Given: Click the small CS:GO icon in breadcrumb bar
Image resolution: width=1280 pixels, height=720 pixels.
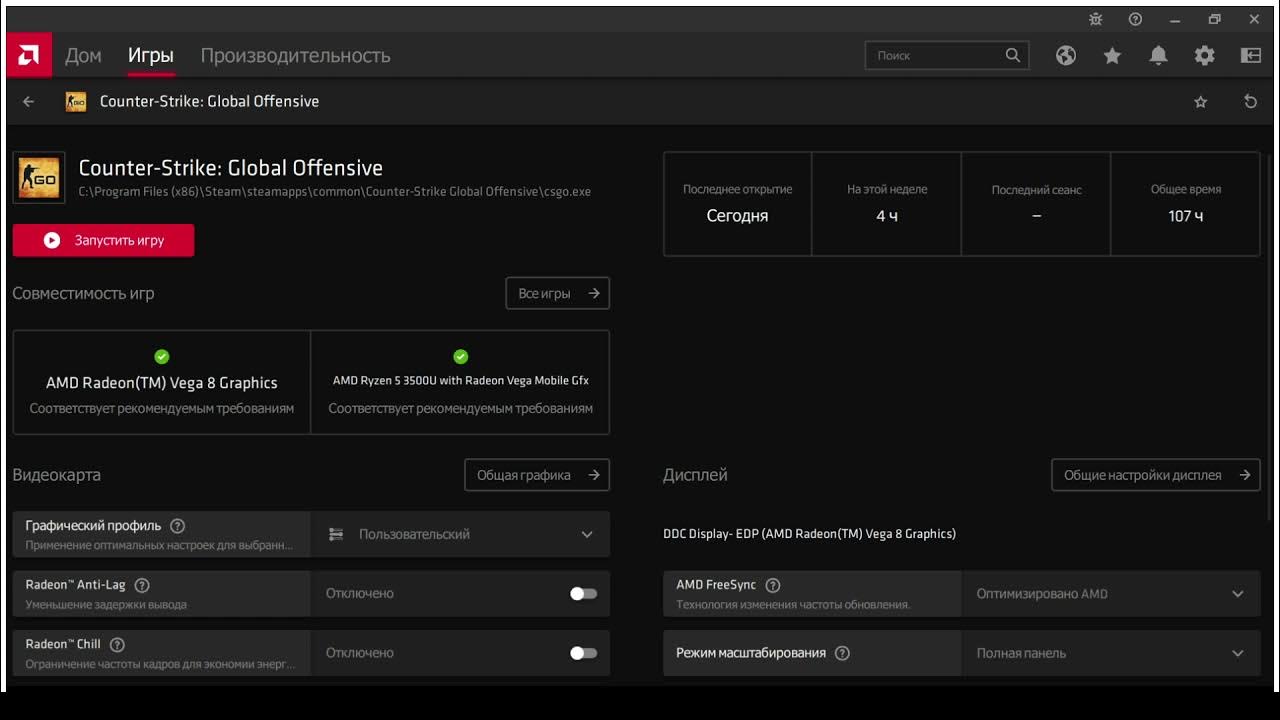Looking at the screenshot, I should tap(75, 102).
